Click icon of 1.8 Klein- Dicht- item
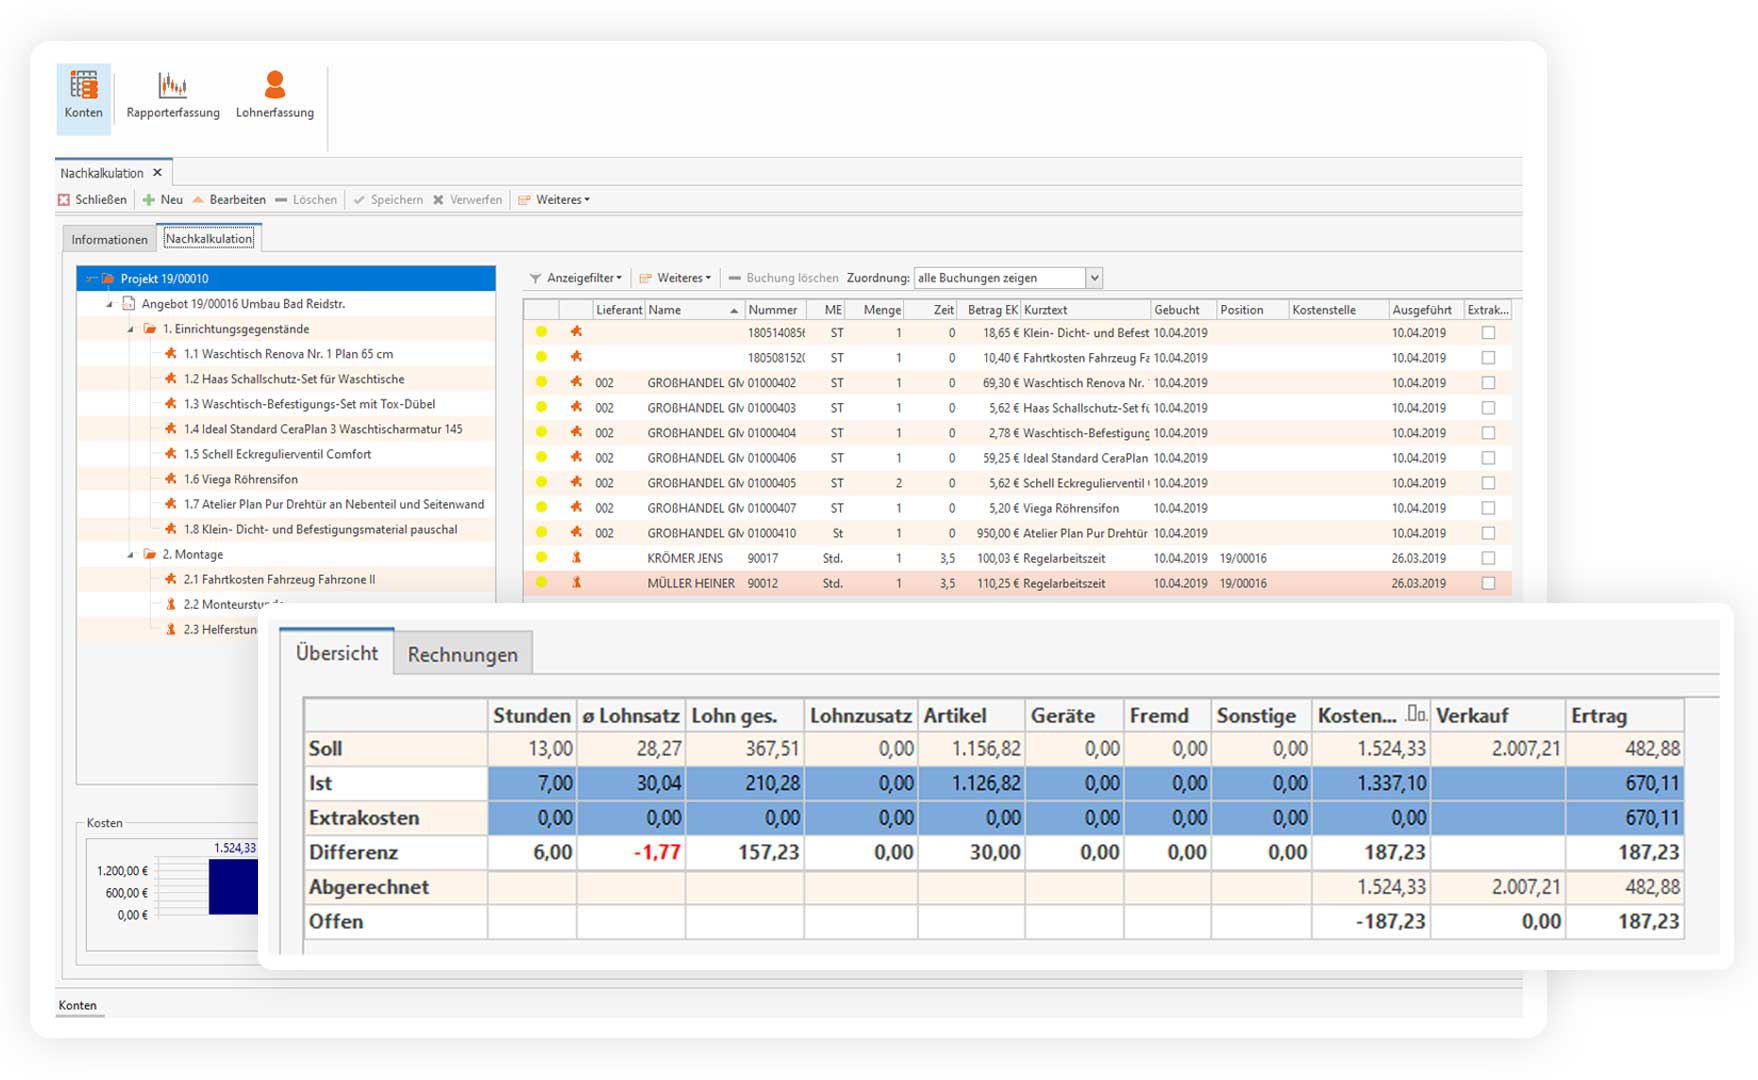This screenshot has width=1758, height=1080. [x=171, y=529]
